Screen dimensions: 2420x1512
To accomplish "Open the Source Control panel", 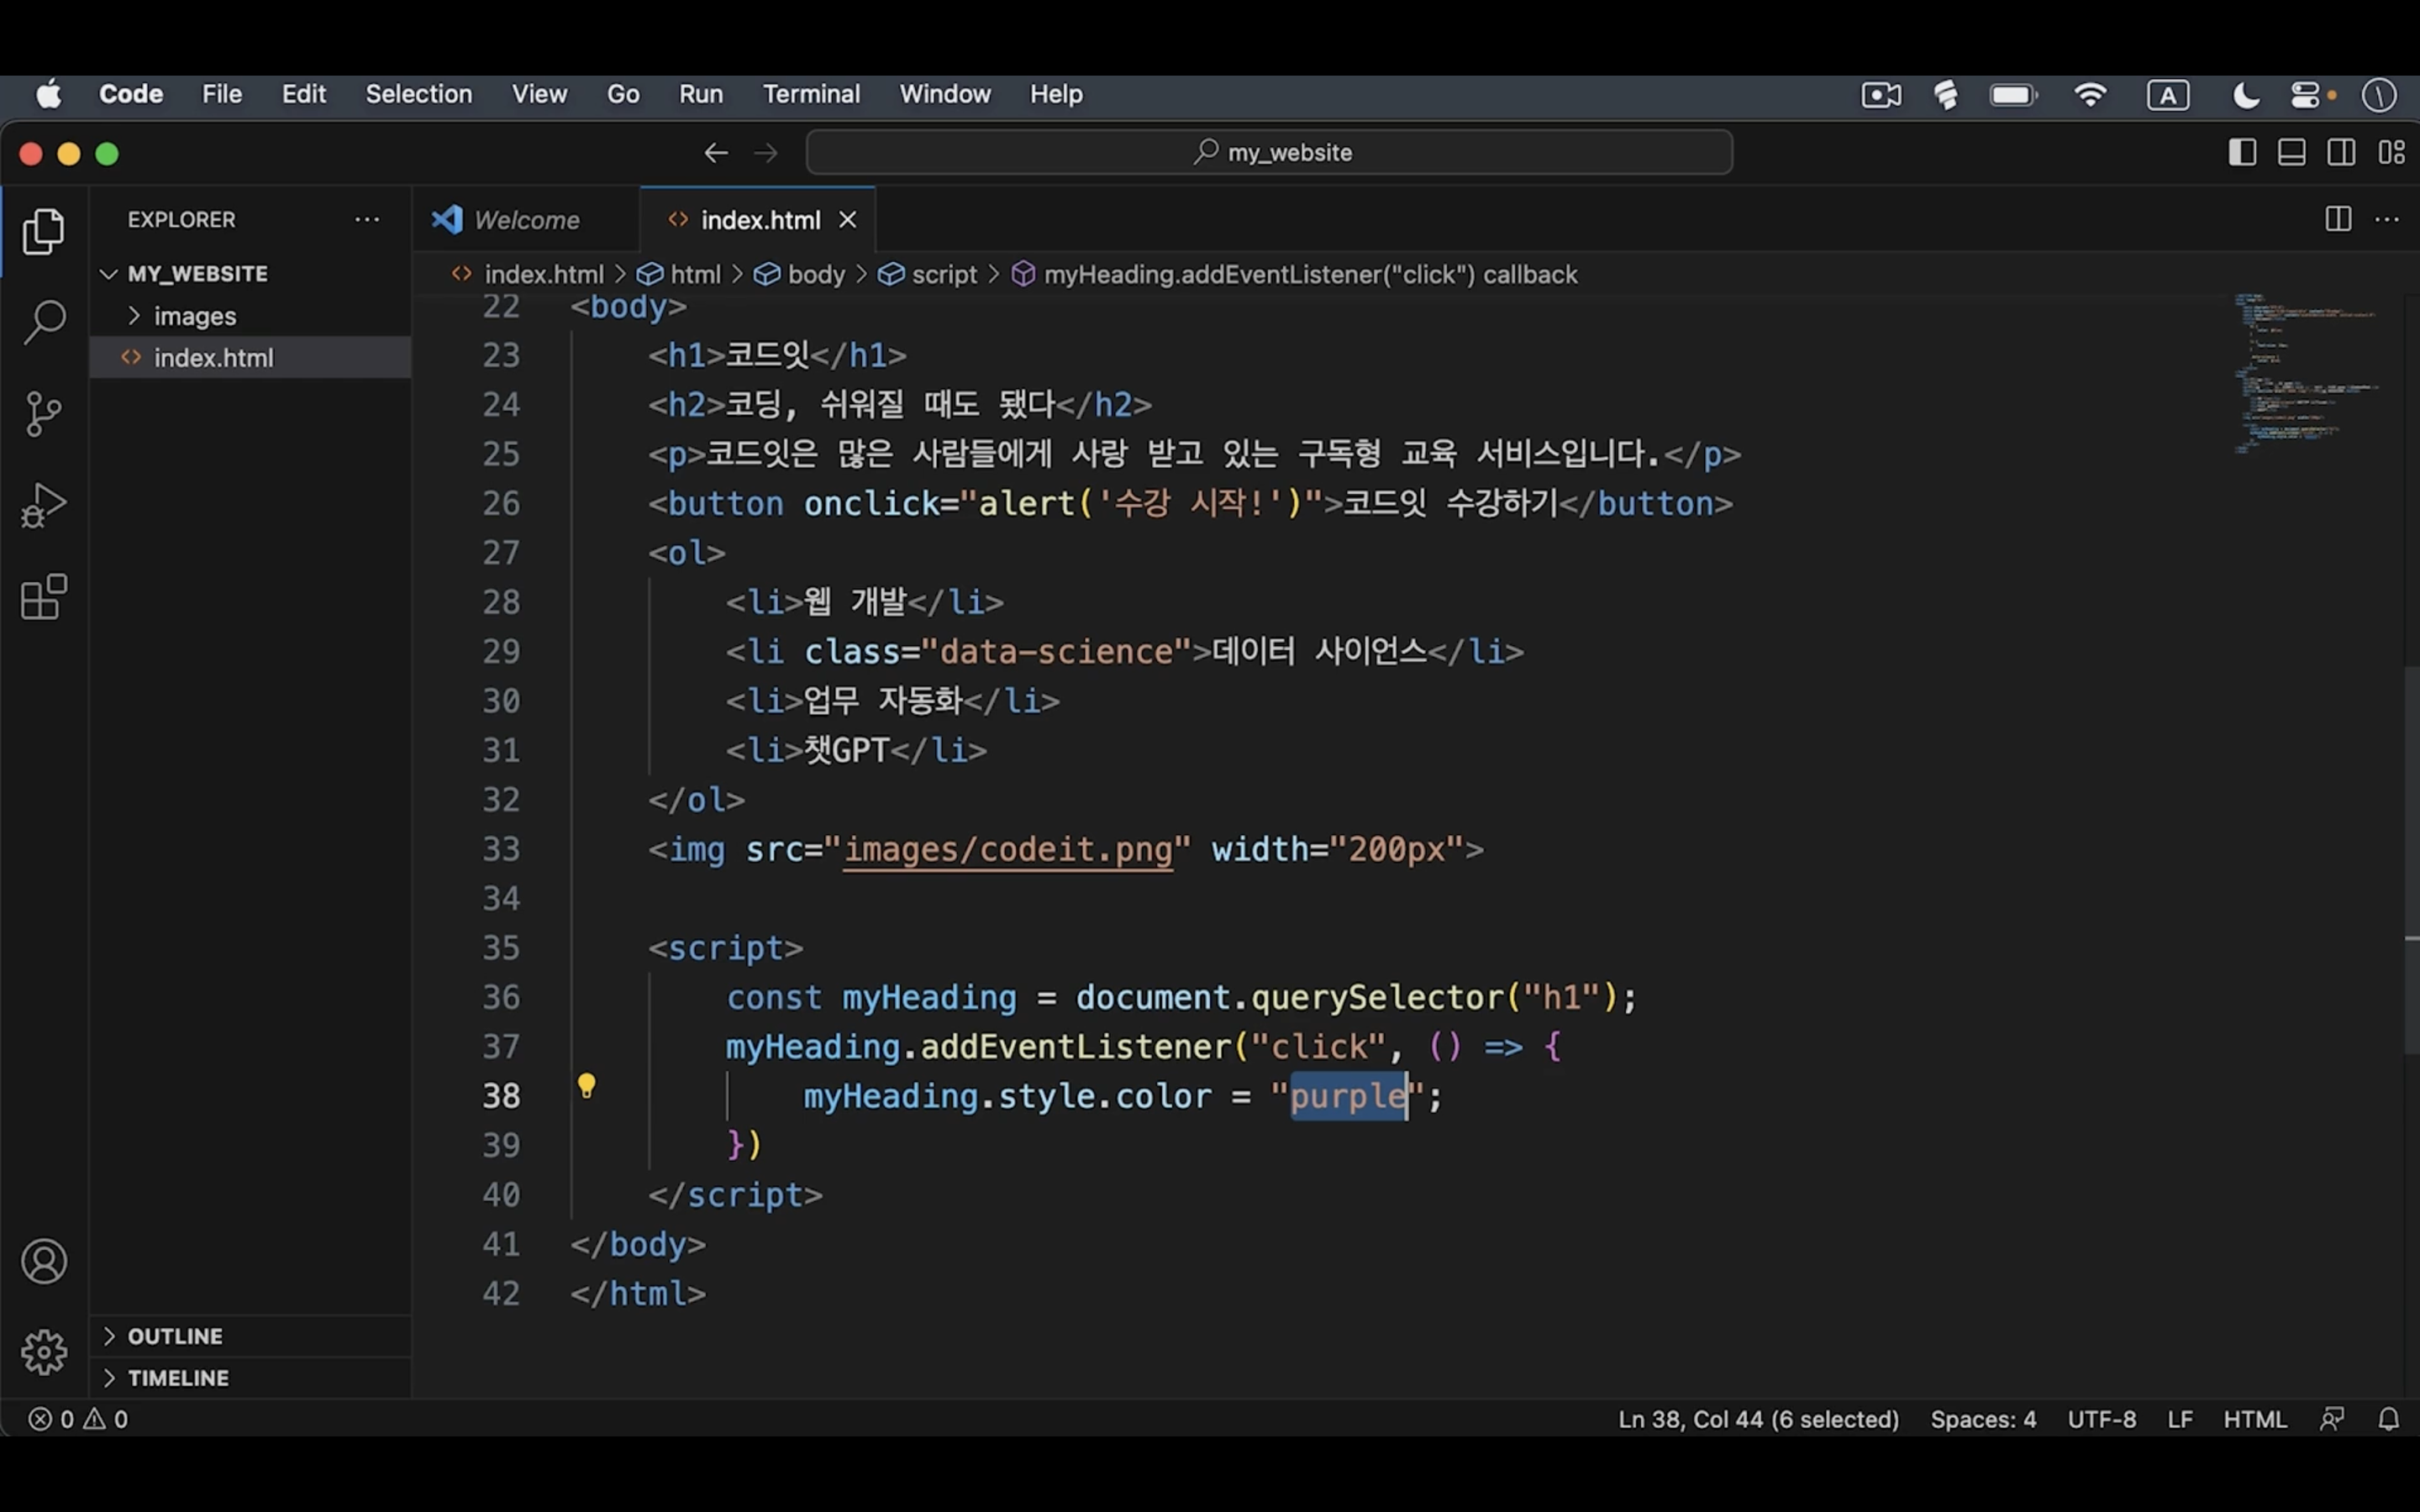I will click(44, 413).
